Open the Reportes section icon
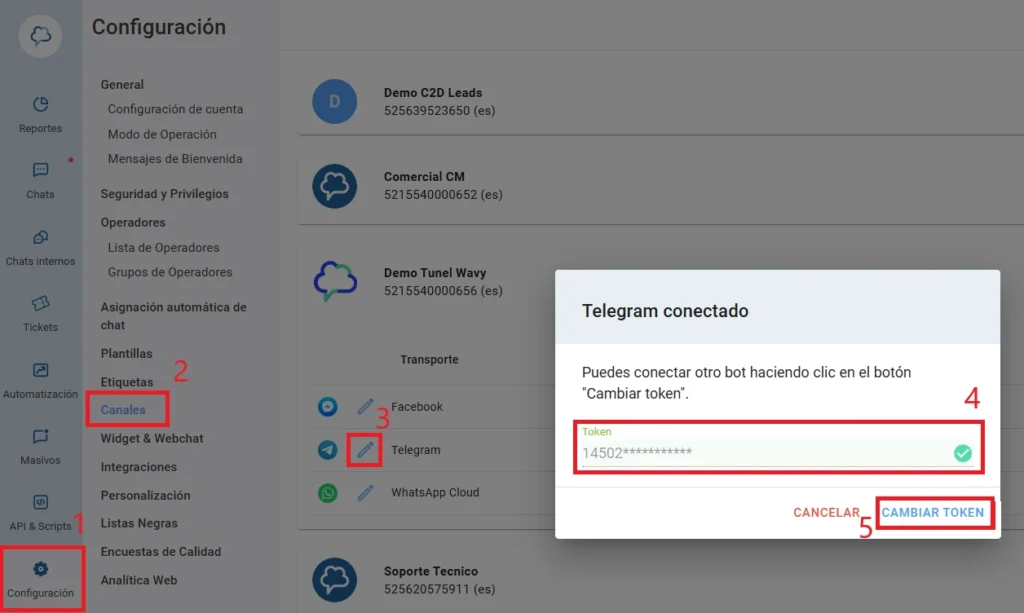 point(40,104)
